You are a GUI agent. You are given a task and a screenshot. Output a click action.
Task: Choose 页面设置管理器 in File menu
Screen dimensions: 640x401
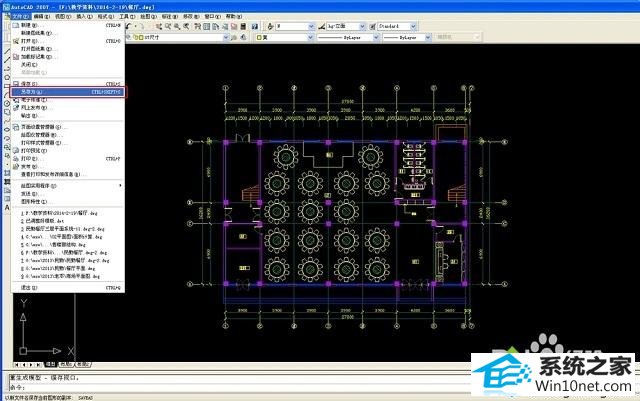[67, 127]
